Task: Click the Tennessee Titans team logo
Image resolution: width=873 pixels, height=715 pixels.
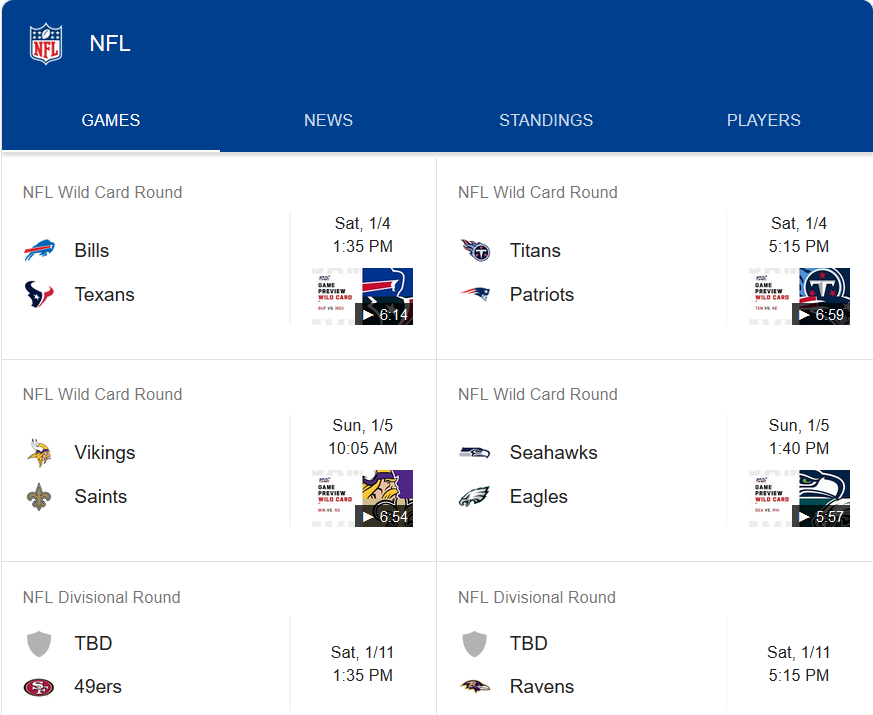Action: (475, 250)
